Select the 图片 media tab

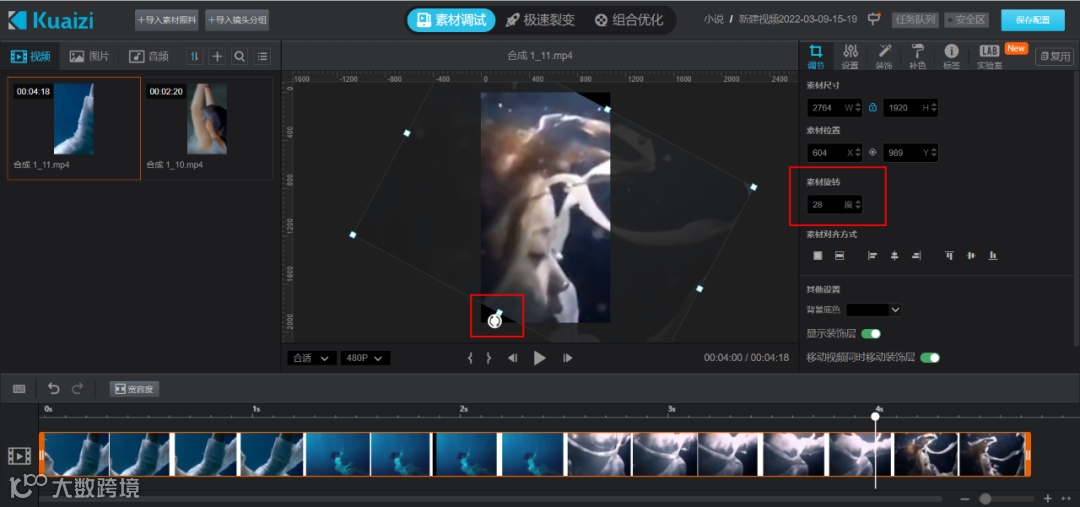tap(90, 56)
